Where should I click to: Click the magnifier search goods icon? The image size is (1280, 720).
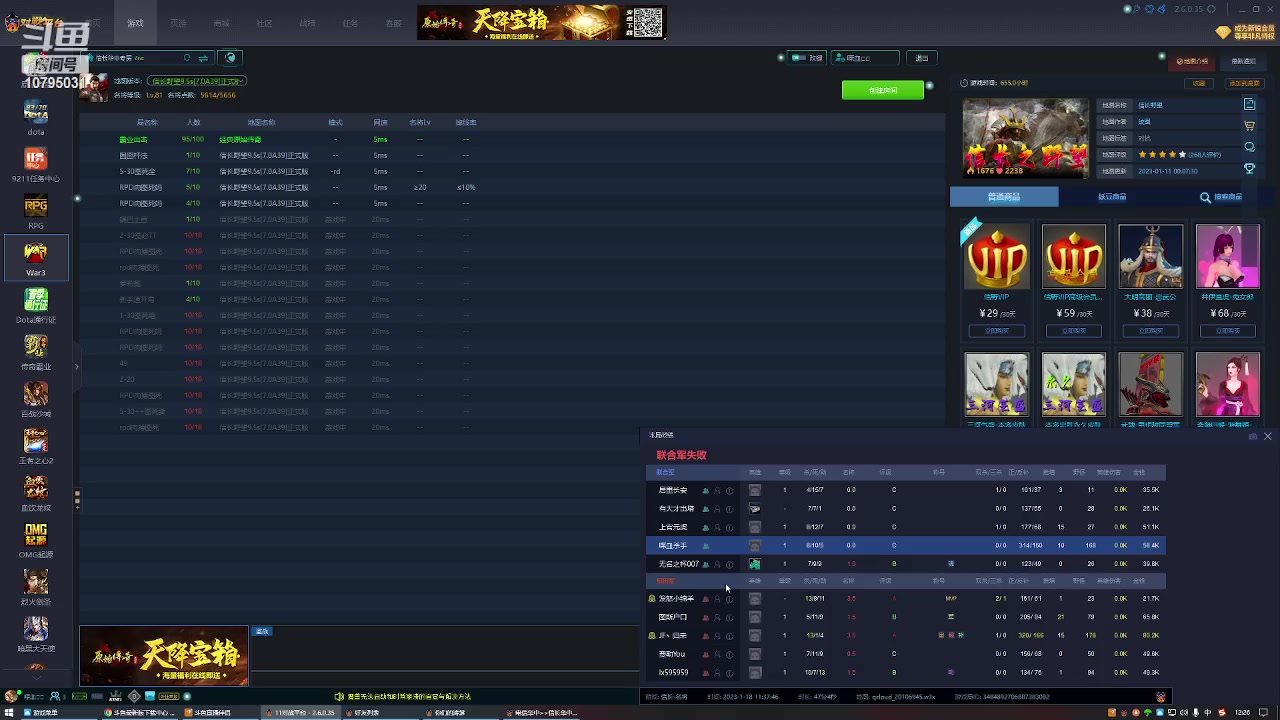pos(1205,198)
